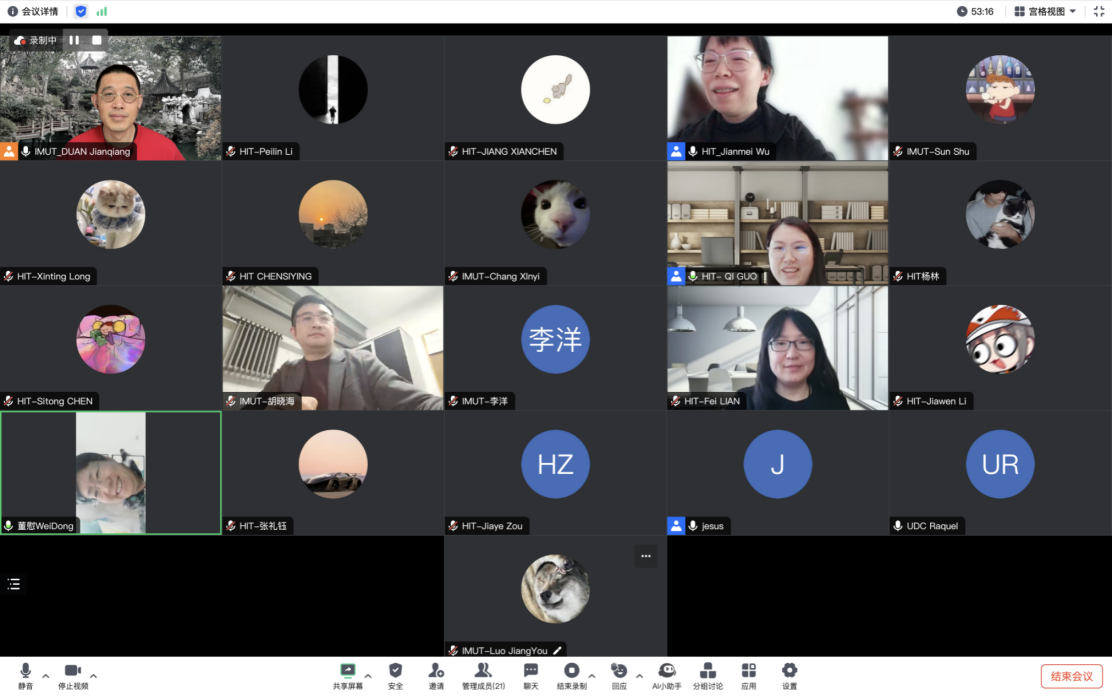Open the apps (应用) icon
Image resolution: width=1112 pixels, height=696 pixels.
pyautogui.click(x=748, y=673)
